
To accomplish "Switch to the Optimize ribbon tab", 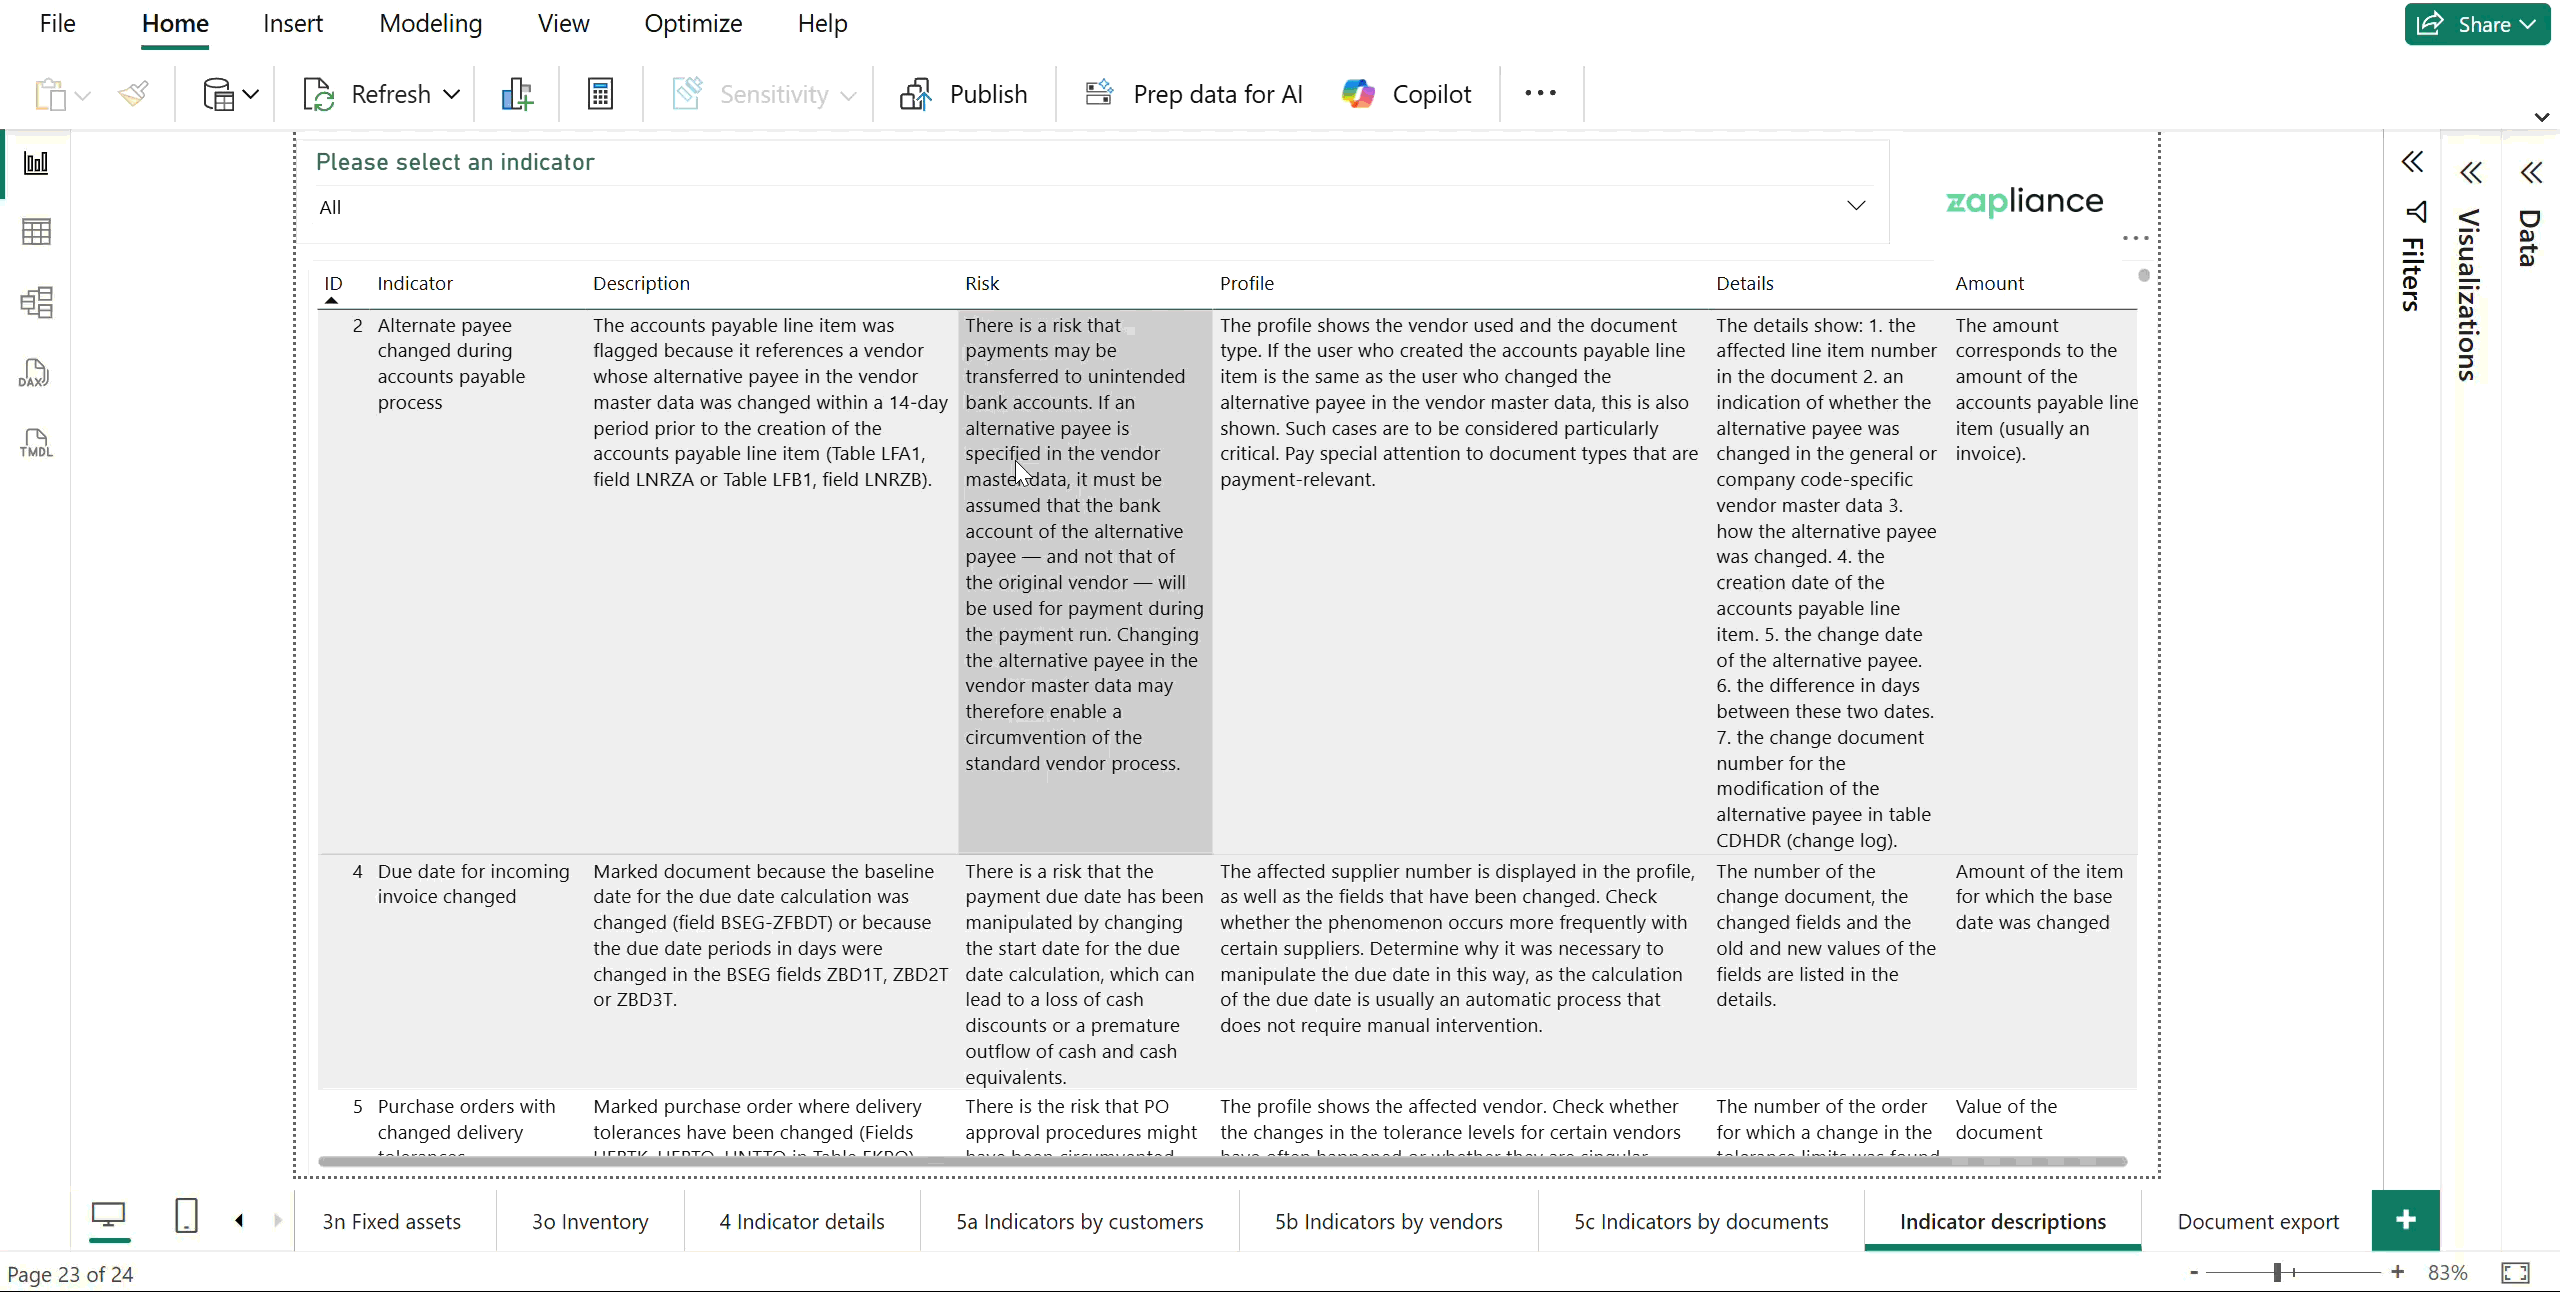I will click(693, 23).
